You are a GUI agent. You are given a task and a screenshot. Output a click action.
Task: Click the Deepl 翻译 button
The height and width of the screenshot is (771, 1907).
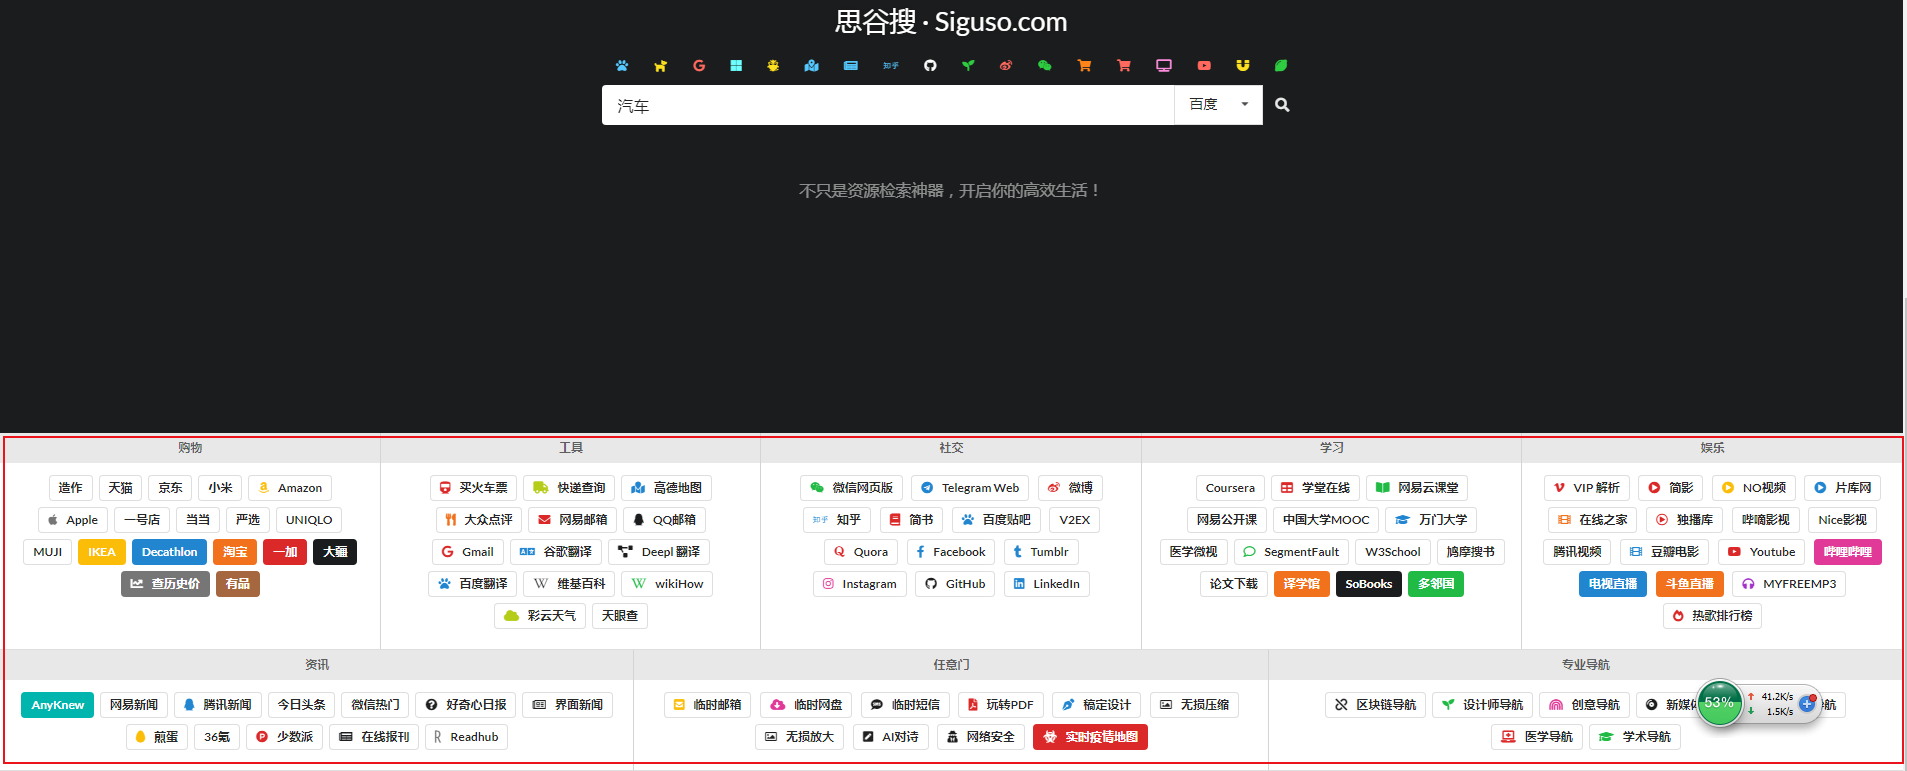[659, 552]
